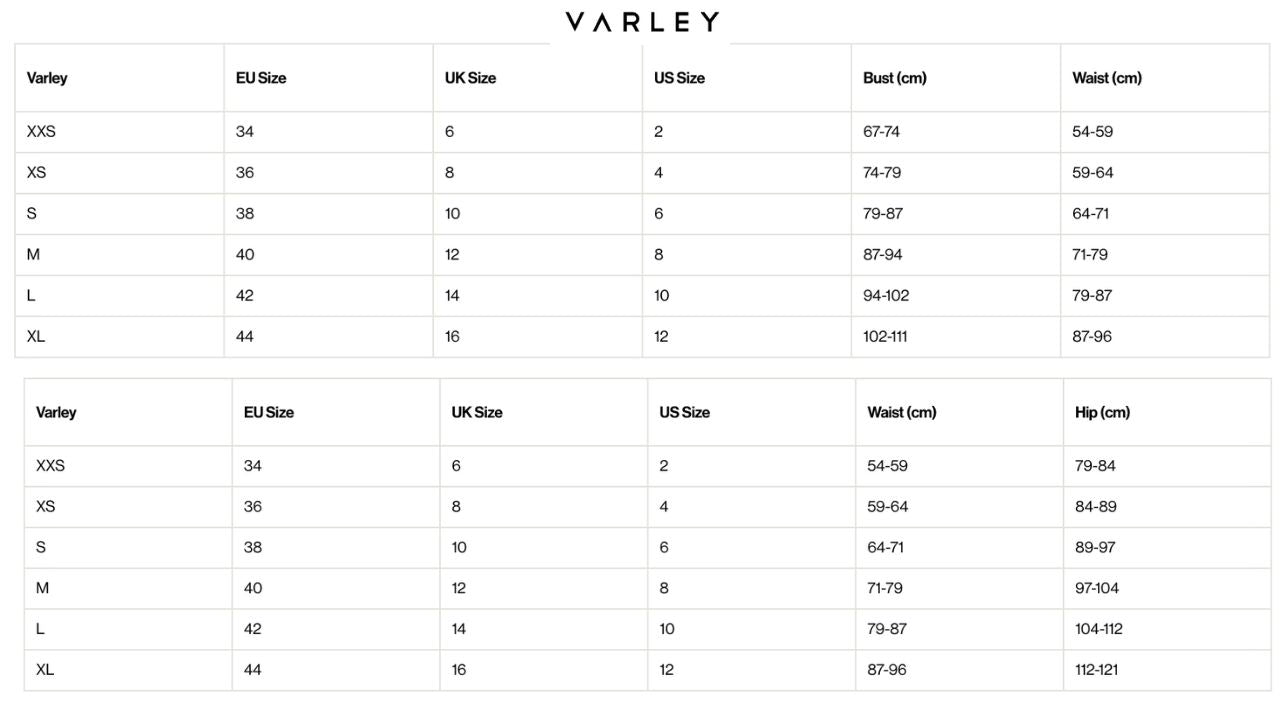1280x720 pixels.
Task: Select the Bust (cm) column header
Action: coord(894,78)
